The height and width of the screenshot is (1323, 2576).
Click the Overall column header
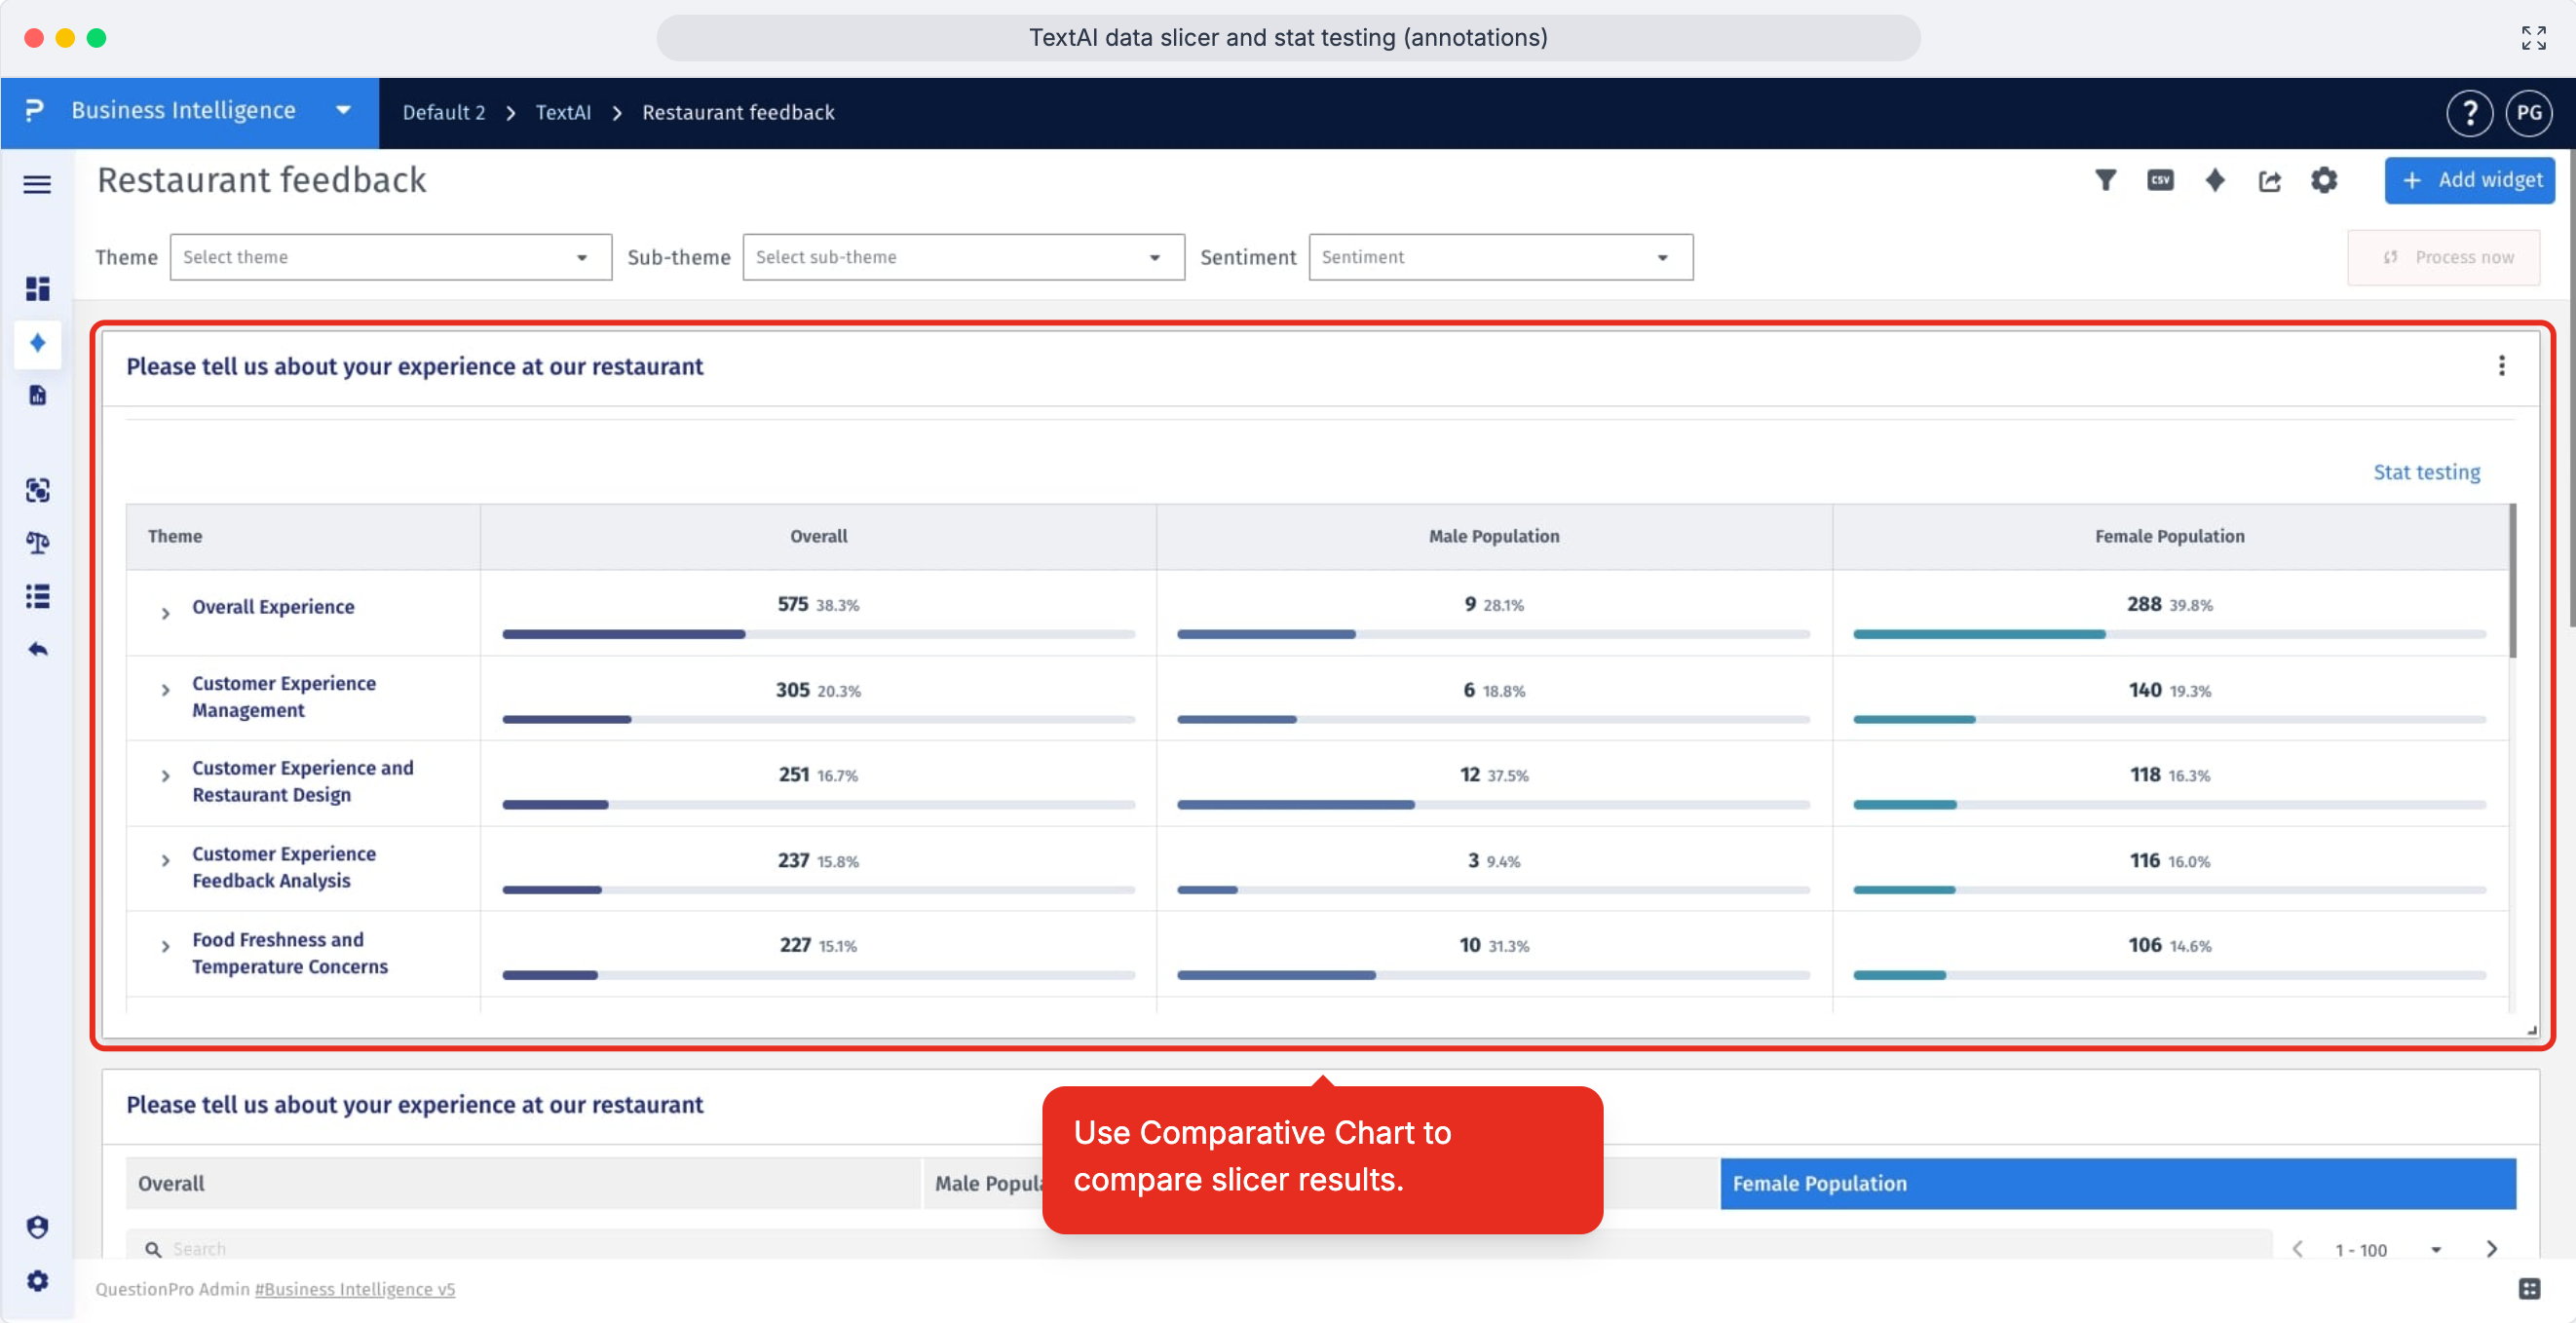coord(818,536)
